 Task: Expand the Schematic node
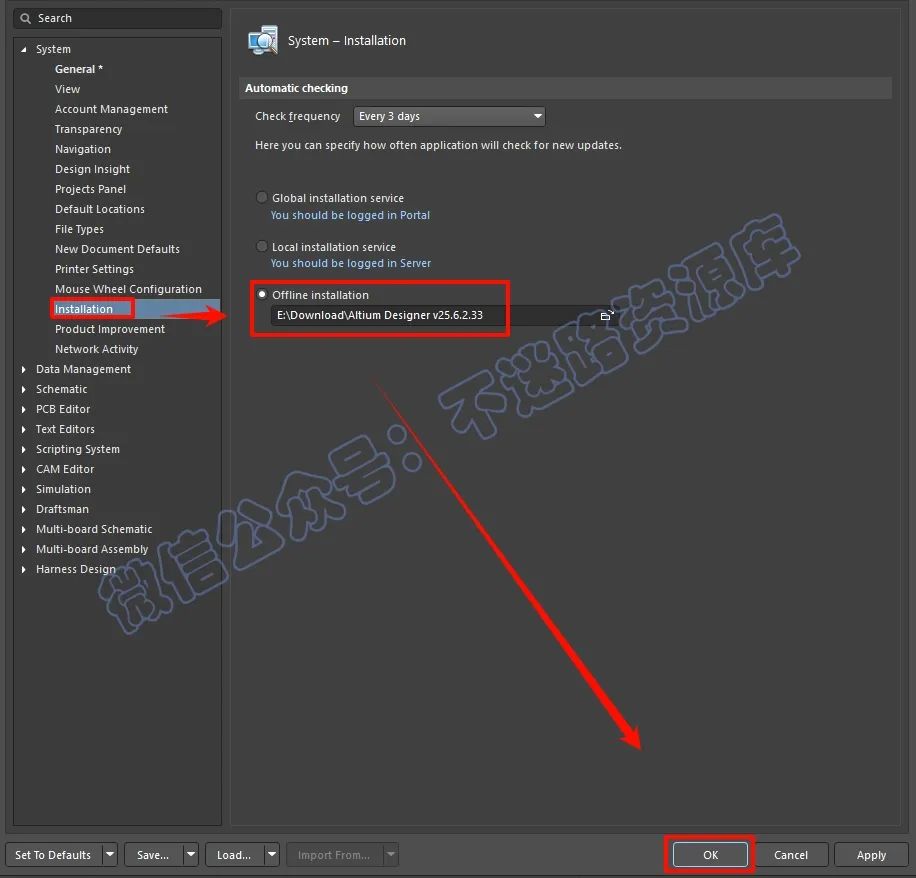pyautogui.click(x=23, y=389)
